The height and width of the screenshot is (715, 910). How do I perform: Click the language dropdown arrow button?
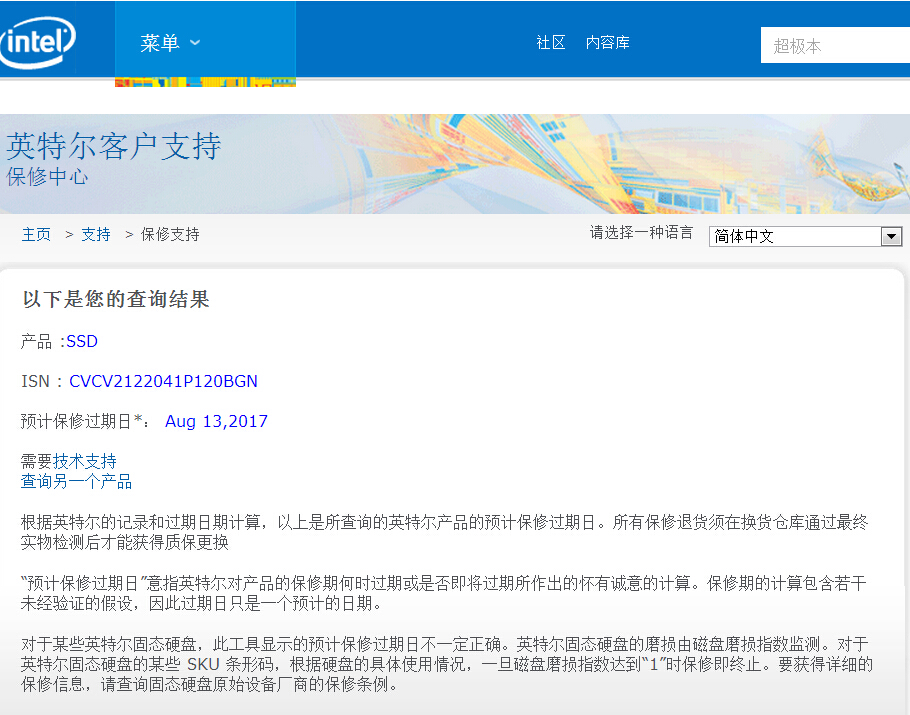[891, 236]
